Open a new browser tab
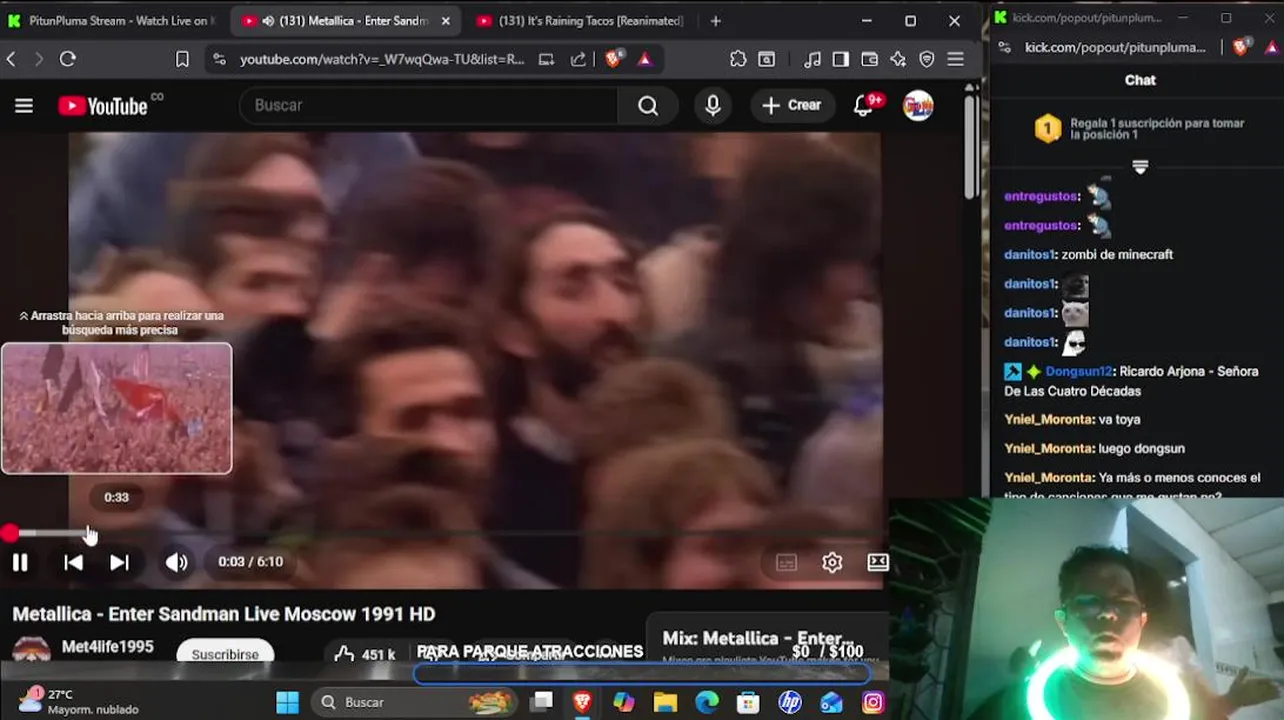 coord(715,21)
